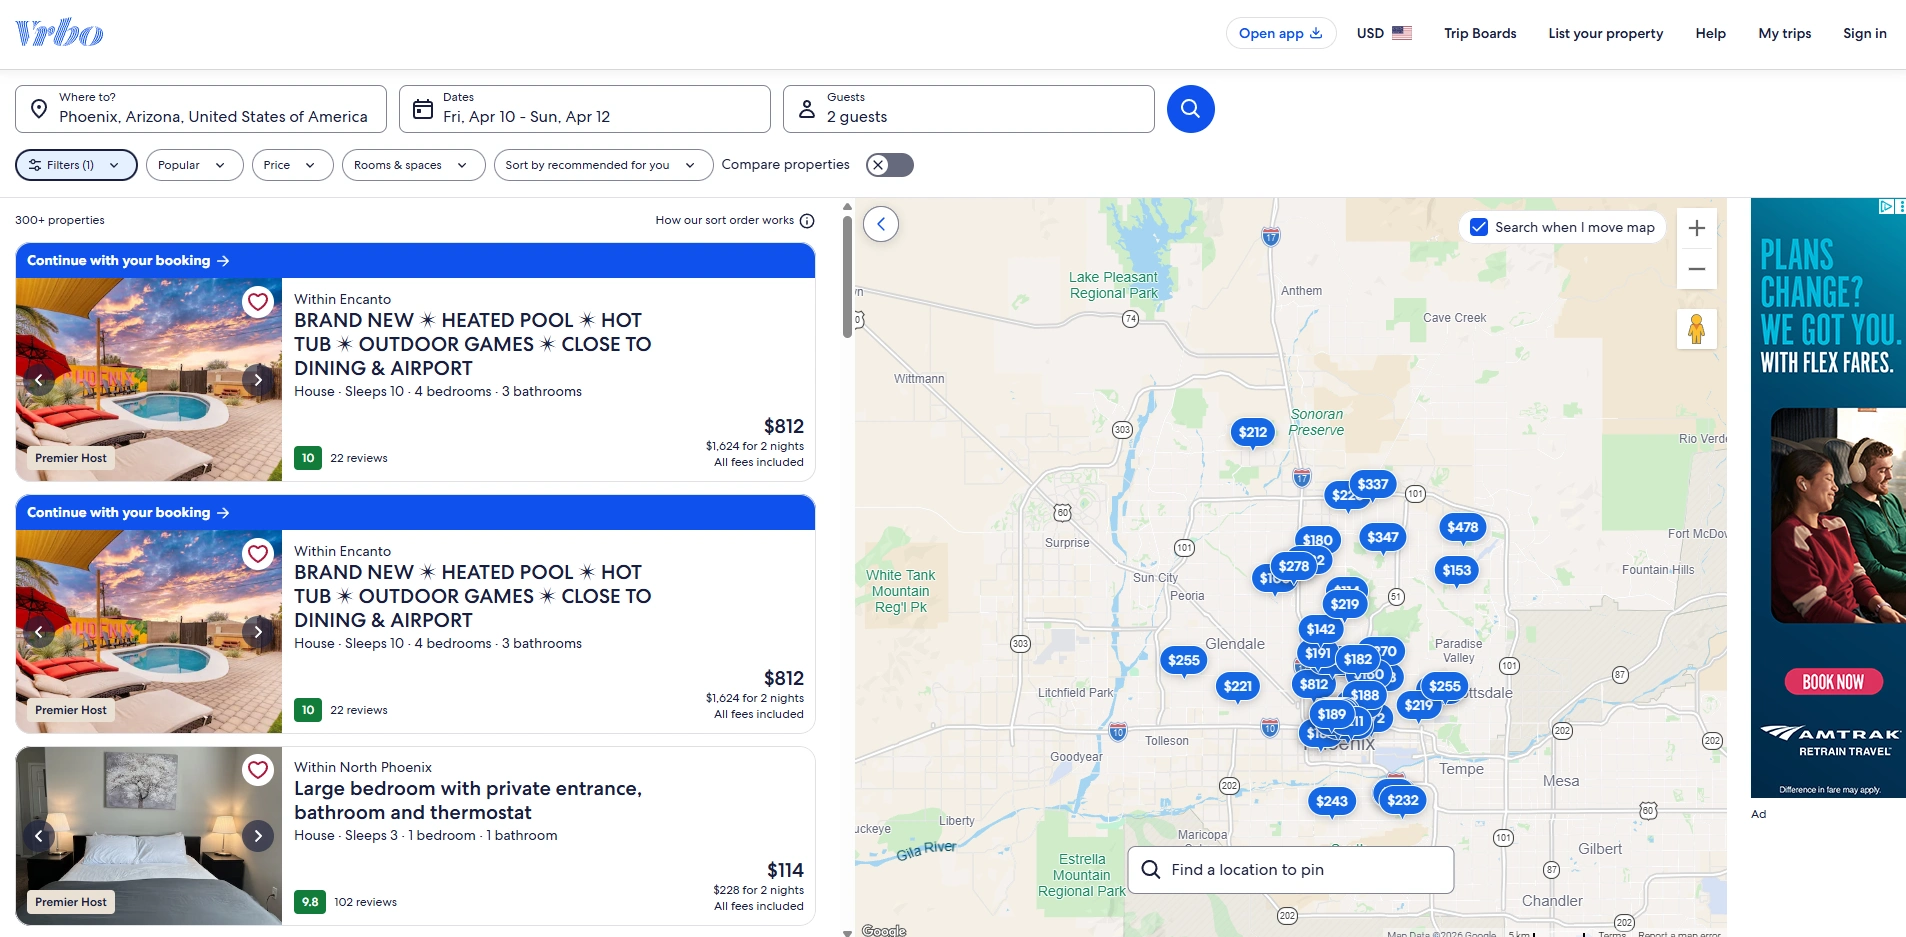
Task: Open Sort by recommended for you dropdown
Action: 603,165
